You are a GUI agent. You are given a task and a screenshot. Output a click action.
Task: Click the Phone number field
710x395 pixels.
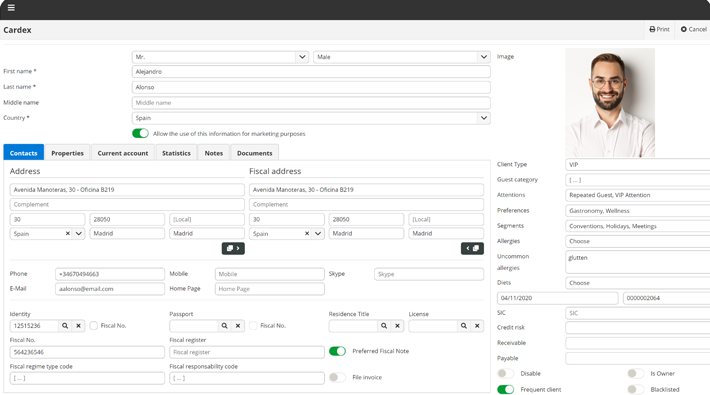[110, 274]
